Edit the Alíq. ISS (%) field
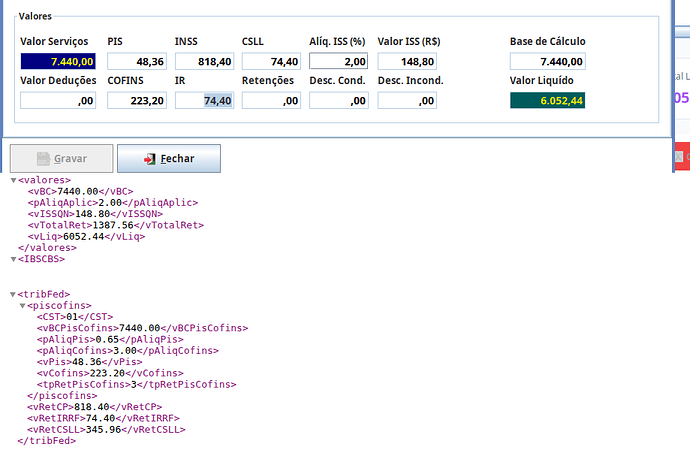The height and width of the screenshot is (458, 690). [339, 62]
